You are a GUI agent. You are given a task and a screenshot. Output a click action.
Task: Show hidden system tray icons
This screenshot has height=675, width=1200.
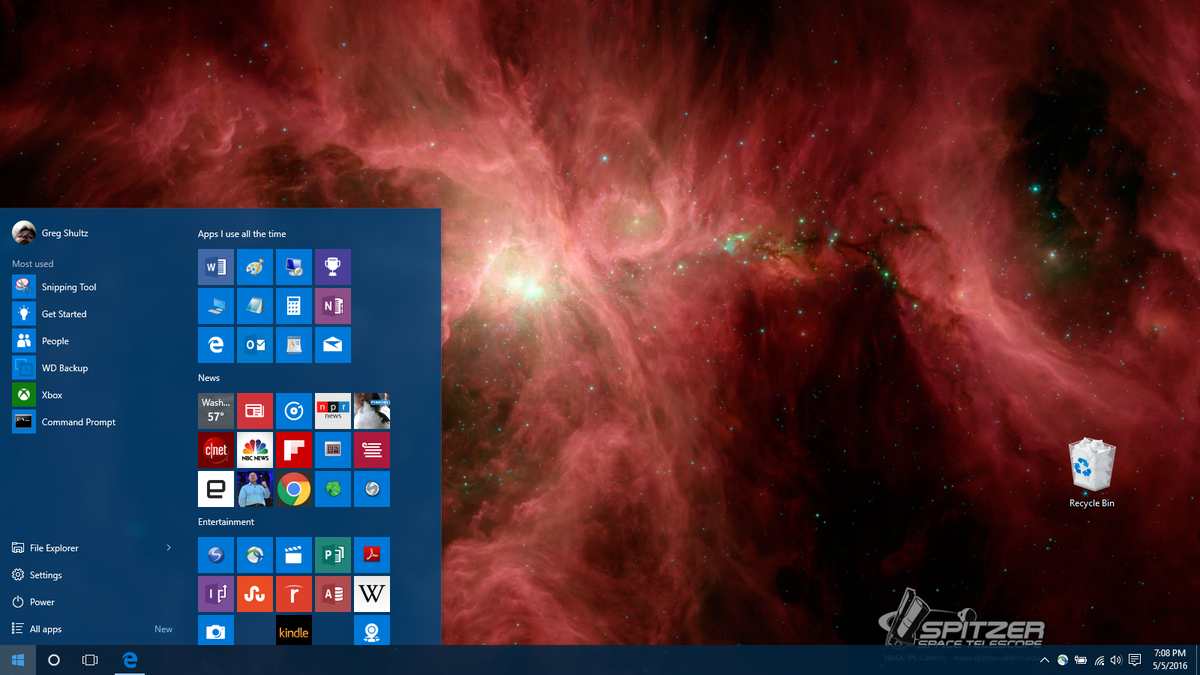click(x=1045, y=660)
